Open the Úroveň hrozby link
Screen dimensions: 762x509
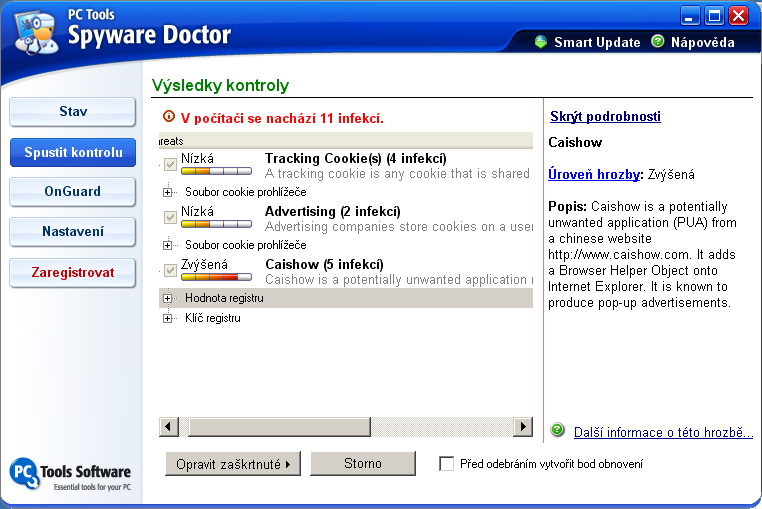(593, 174)
